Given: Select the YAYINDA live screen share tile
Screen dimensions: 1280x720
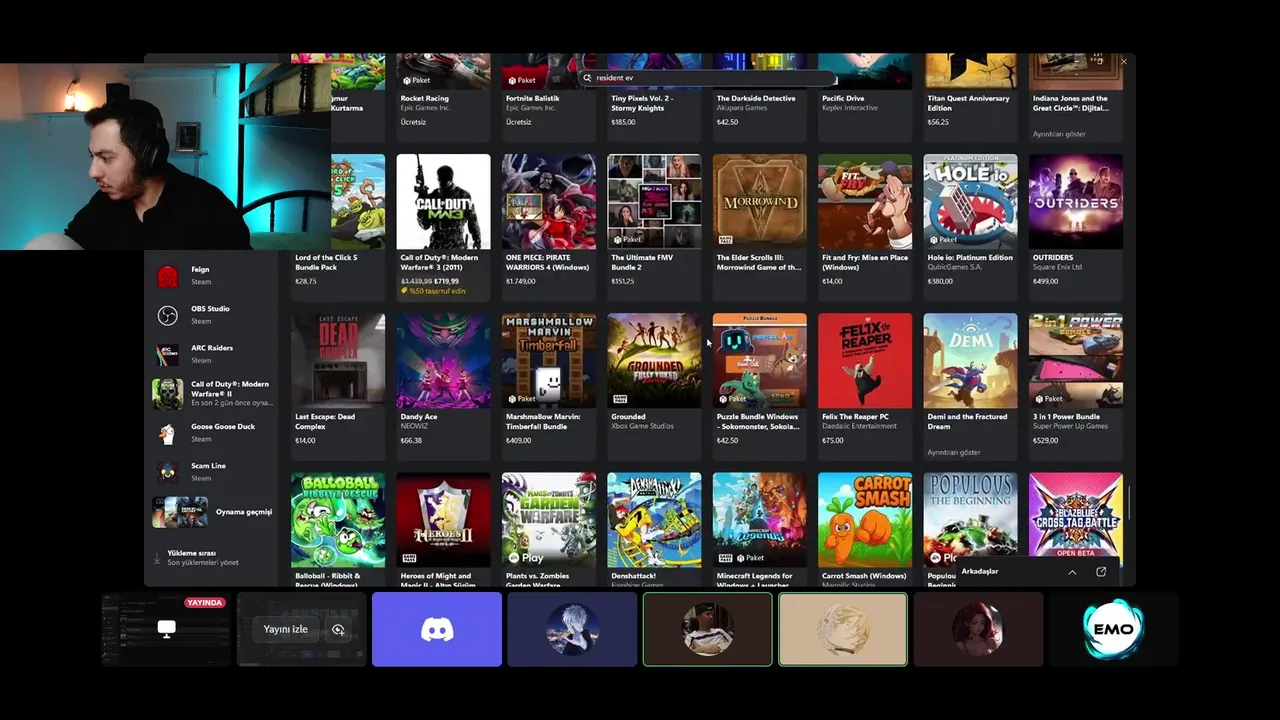Looking at the screenshot, I should click(x=166, y=629).
